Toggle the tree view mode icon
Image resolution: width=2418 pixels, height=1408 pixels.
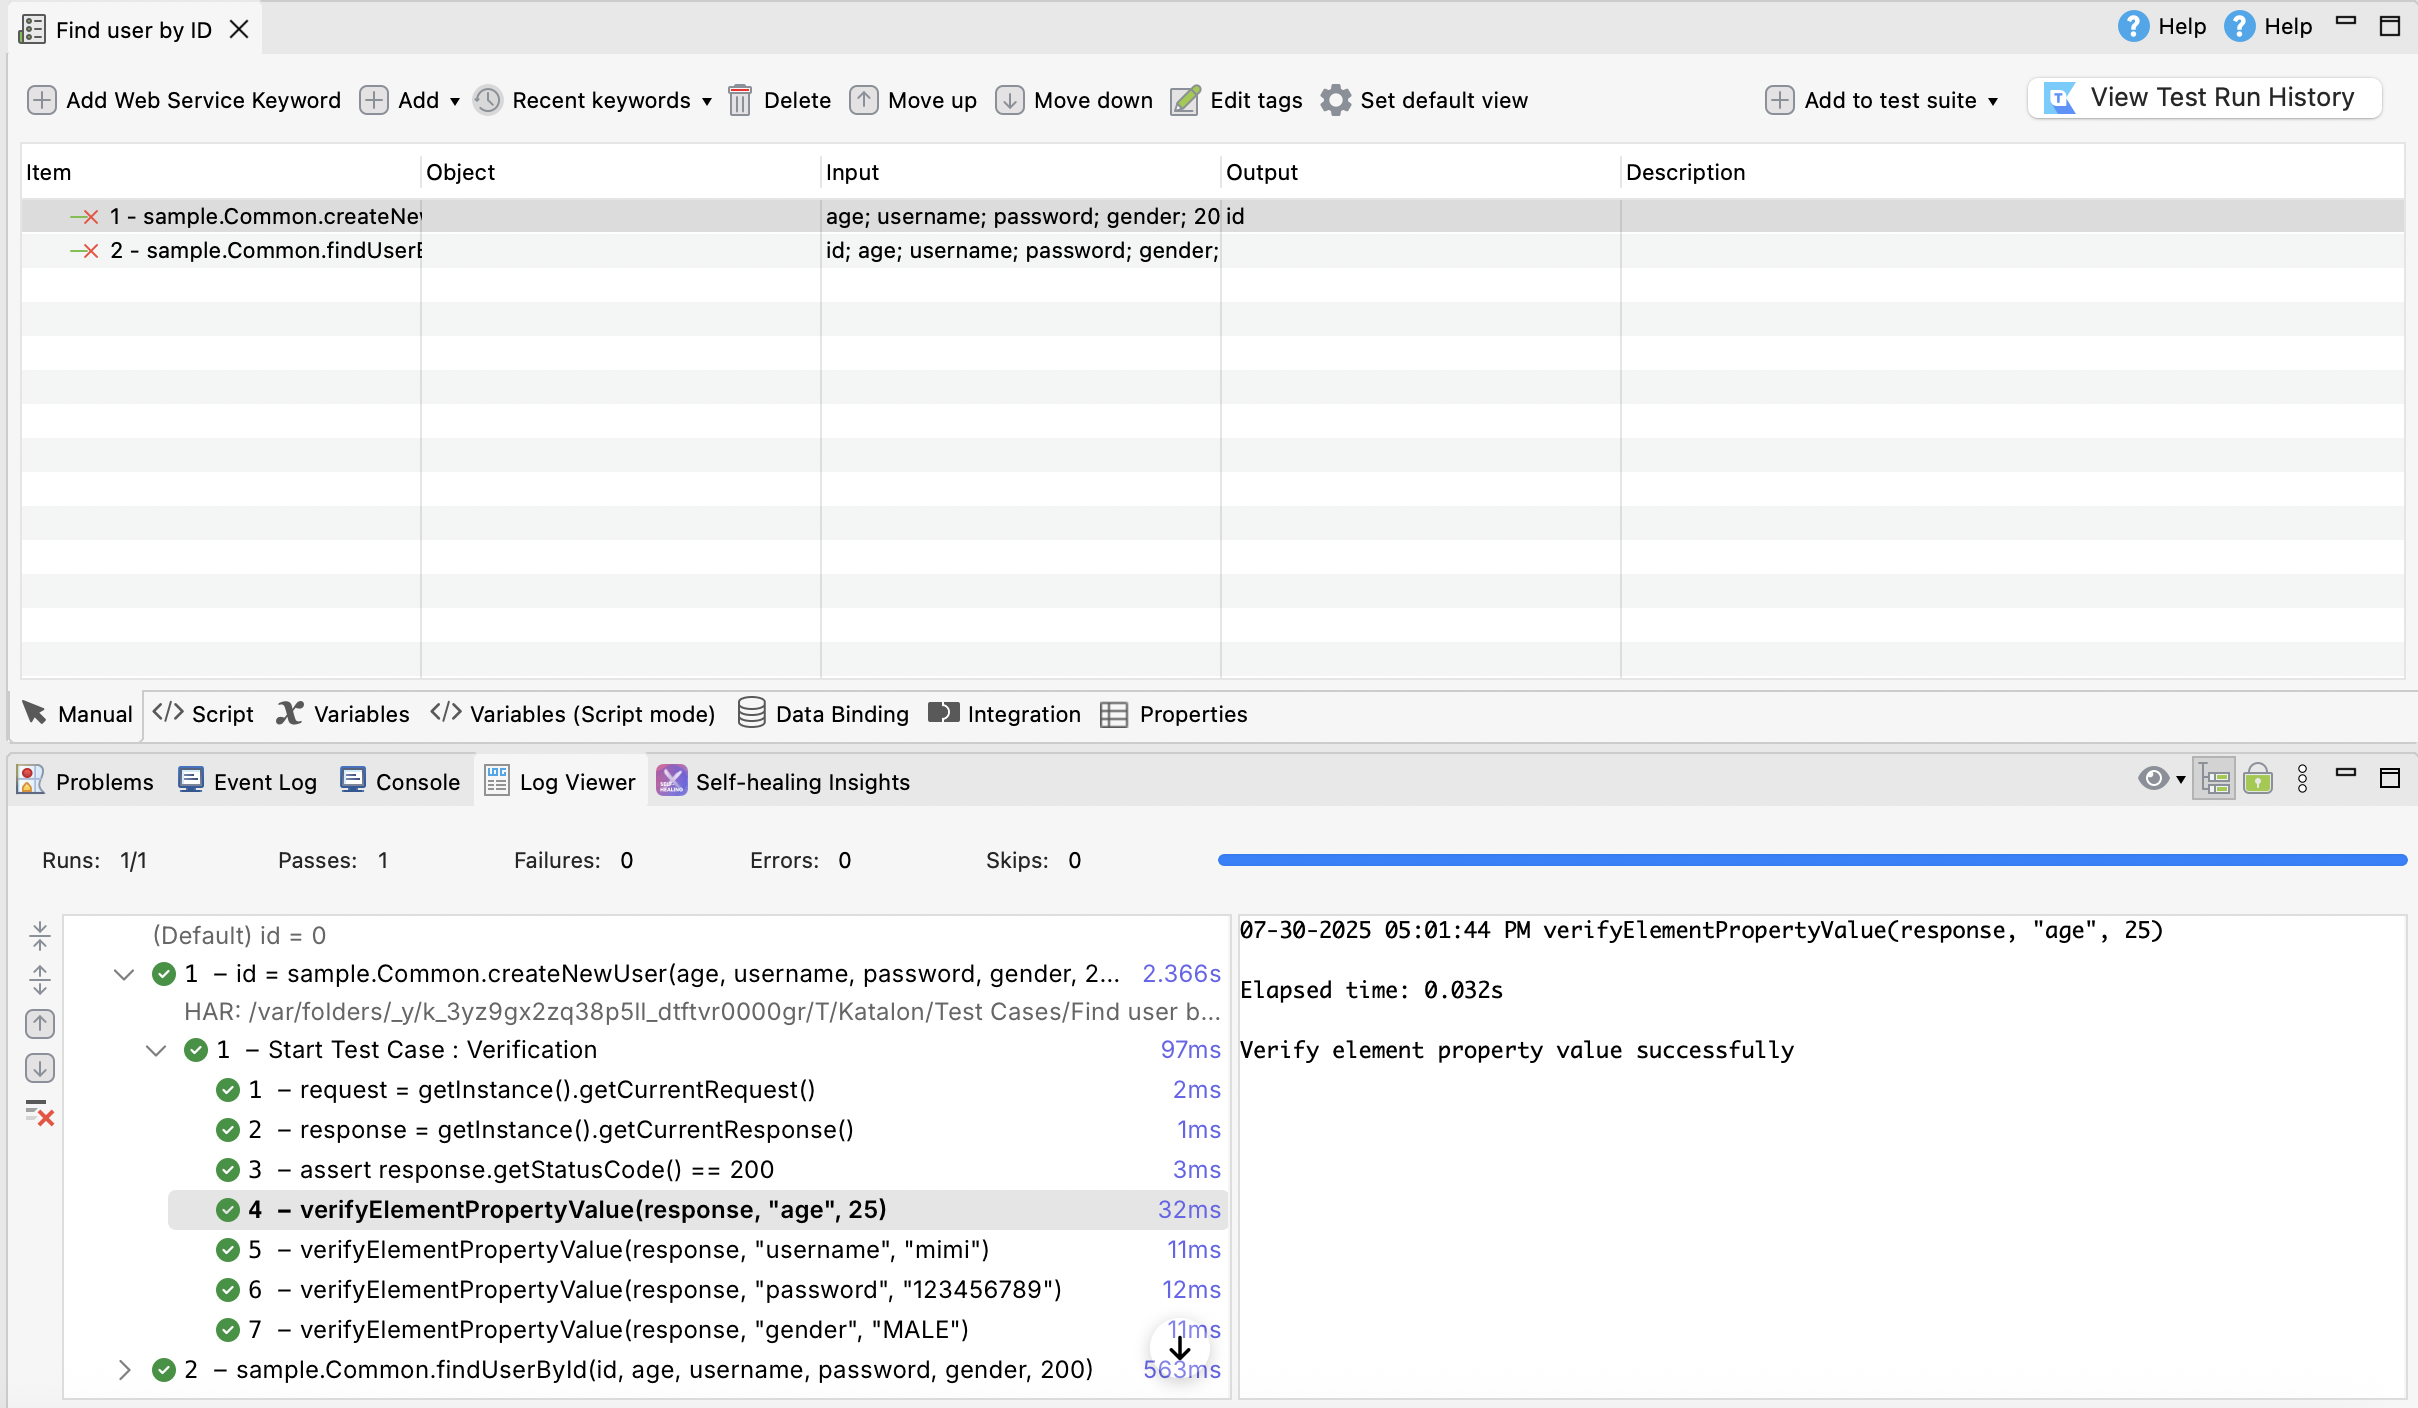click(2214, 779)
